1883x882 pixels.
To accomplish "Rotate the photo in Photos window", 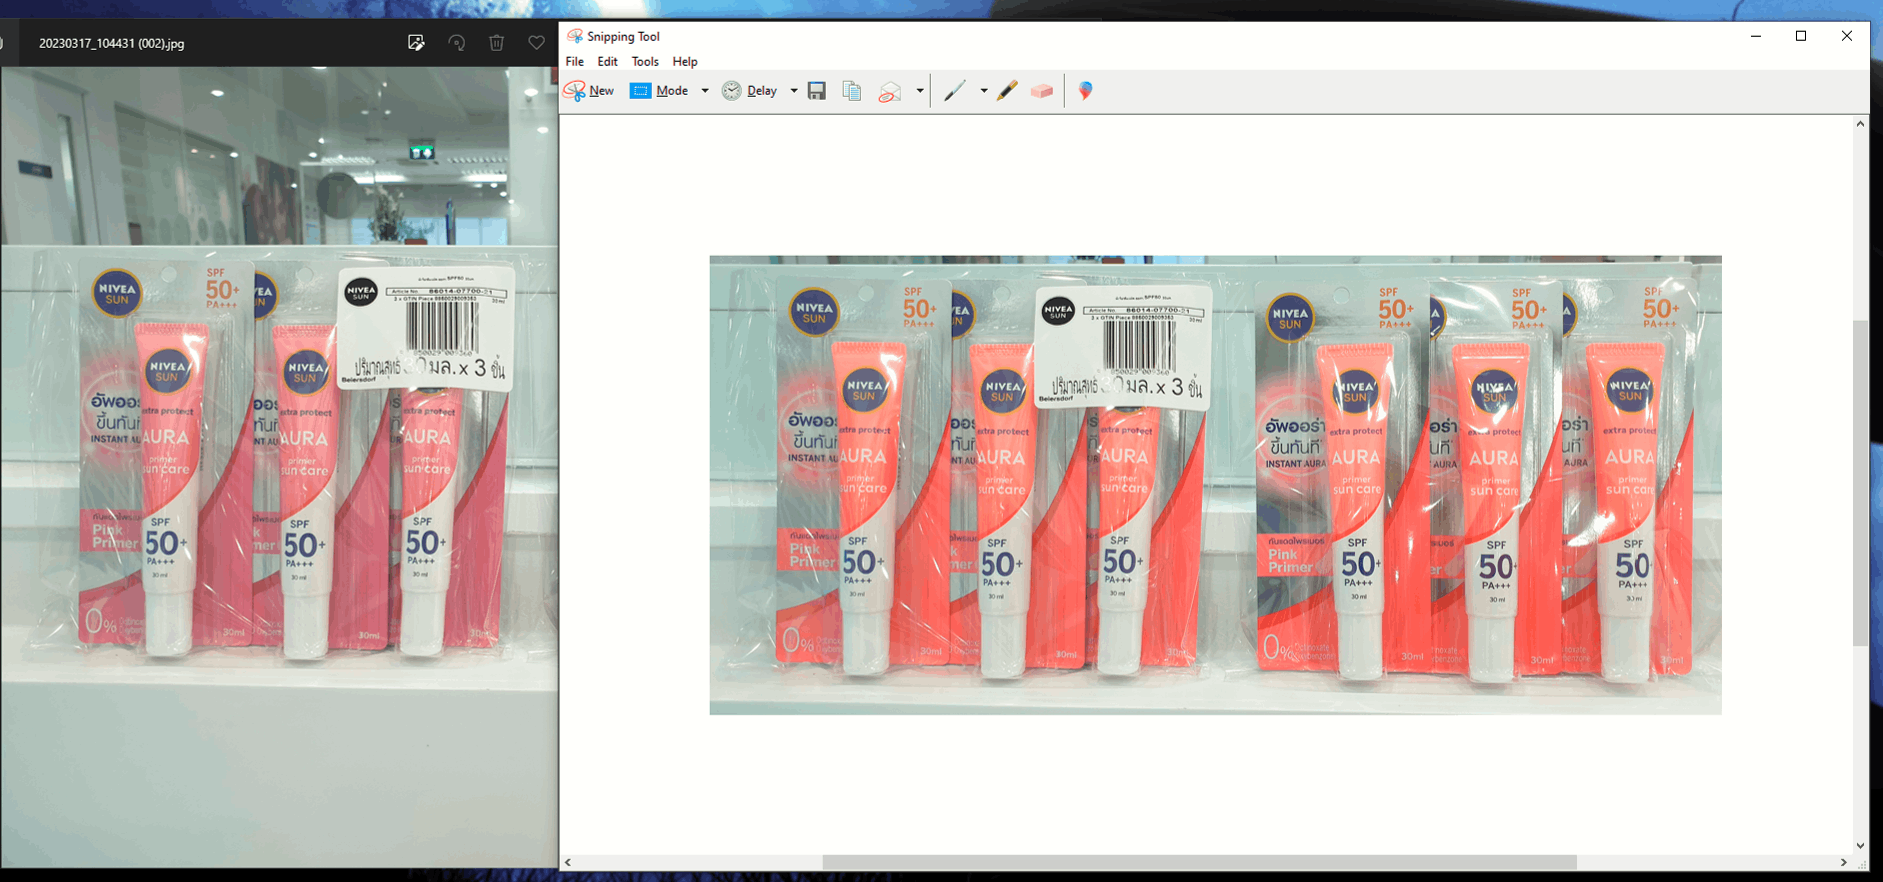I will pyautogui.click(x=457, y=43).
